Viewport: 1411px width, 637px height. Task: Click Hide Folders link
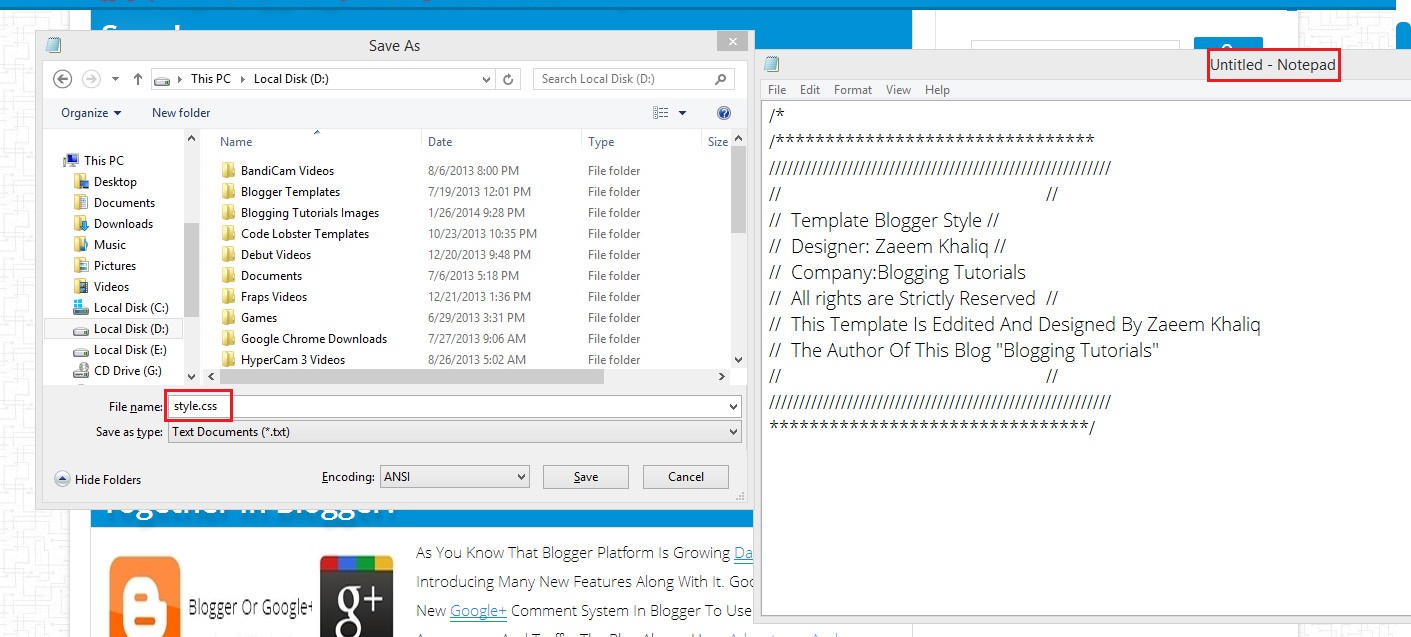pos(108,480)
